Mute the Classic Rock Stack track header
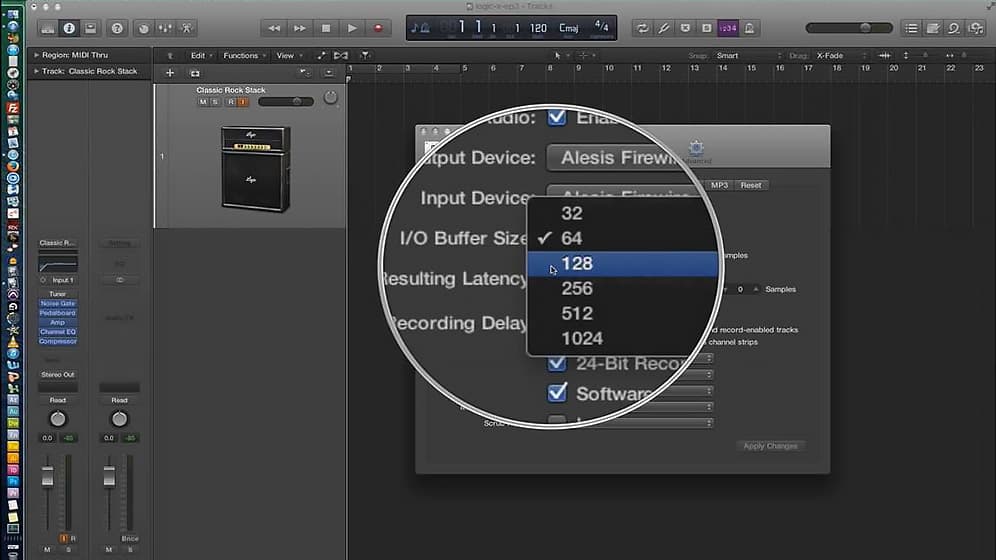 coord(203,102)
